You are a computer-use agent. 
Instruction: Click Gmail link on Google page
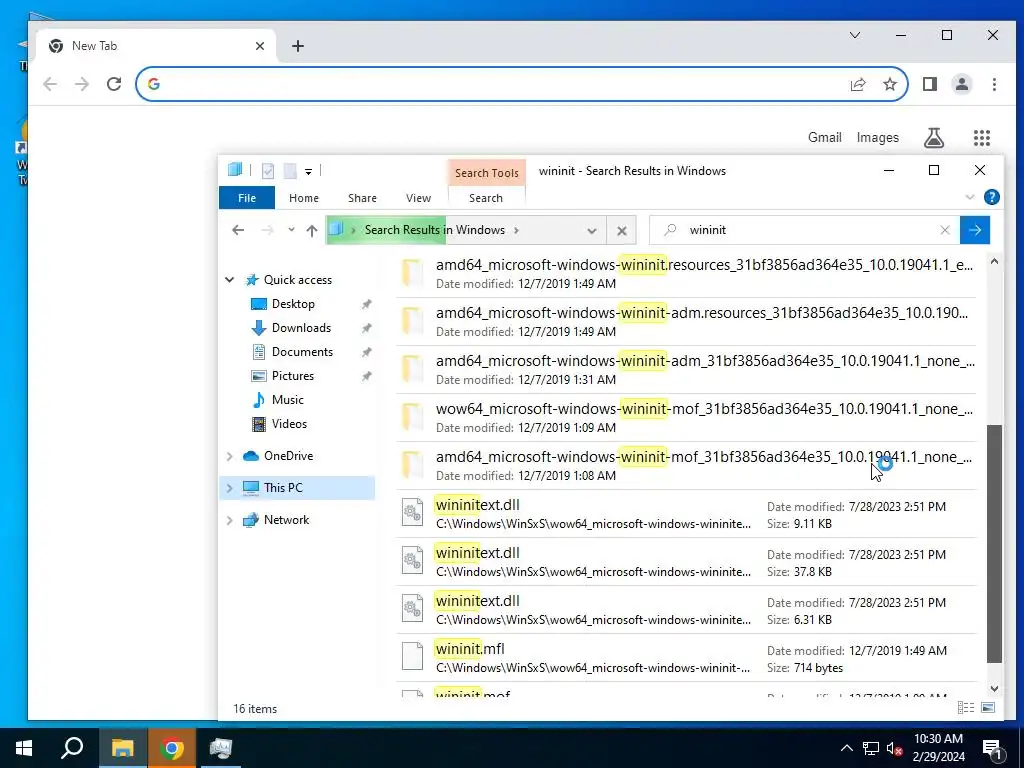click(x=824, y=137)
